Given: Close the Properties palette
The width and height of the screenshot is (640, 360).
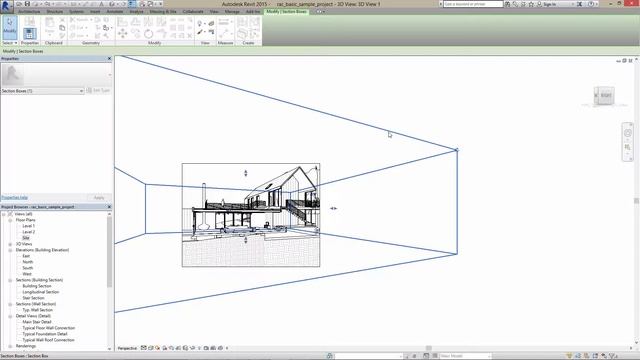Looking at the screenshot, I should tap(109, 59).
